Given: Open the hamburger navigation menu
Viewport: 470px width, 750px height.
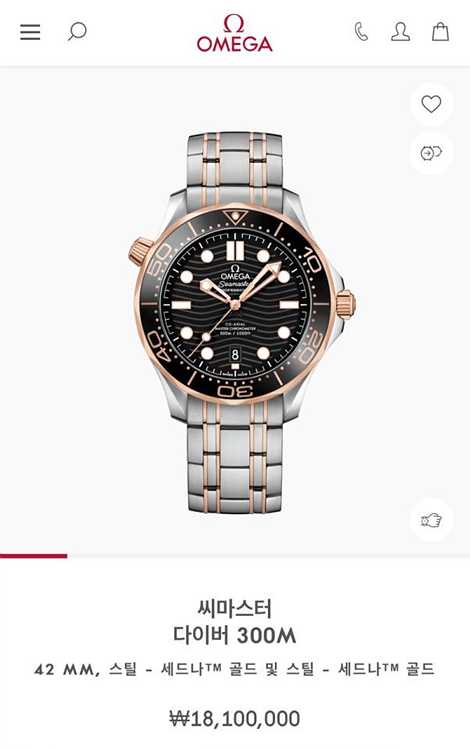Looking at the screenshot, I should point(30,32).
